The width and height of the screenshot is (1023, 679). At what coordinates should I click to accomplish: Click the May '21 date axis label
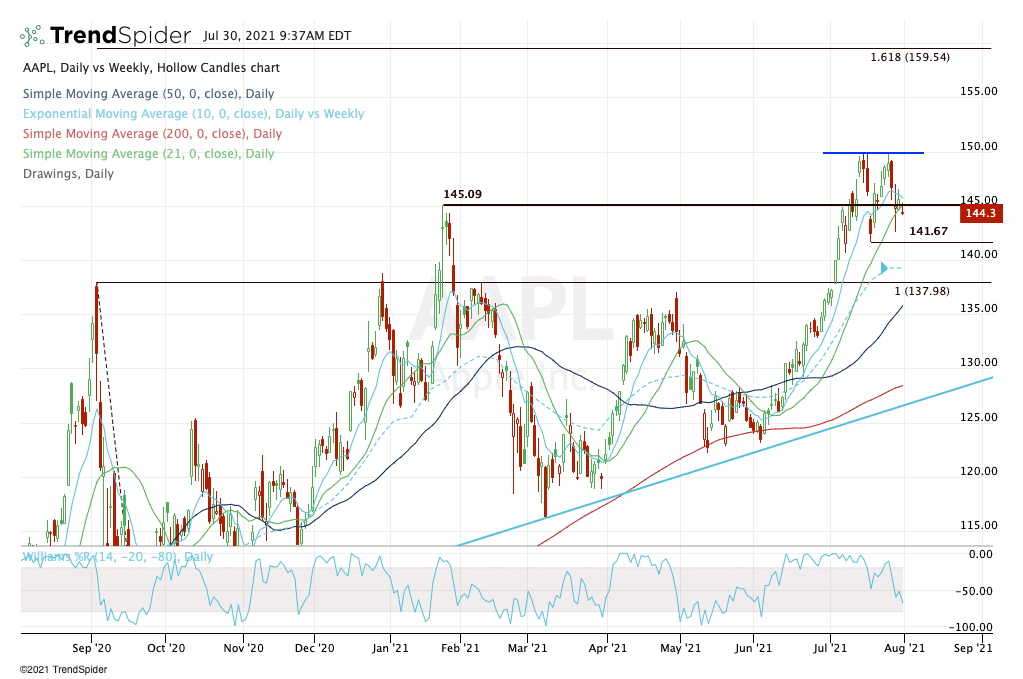[680, 648]
